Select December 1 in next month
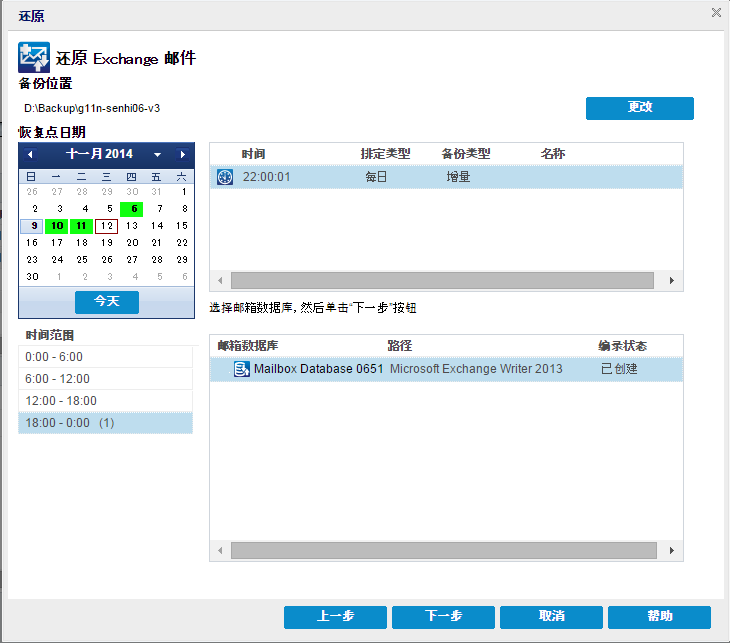The height and width of the screenshot is (643, 730). tap(57, 277)
